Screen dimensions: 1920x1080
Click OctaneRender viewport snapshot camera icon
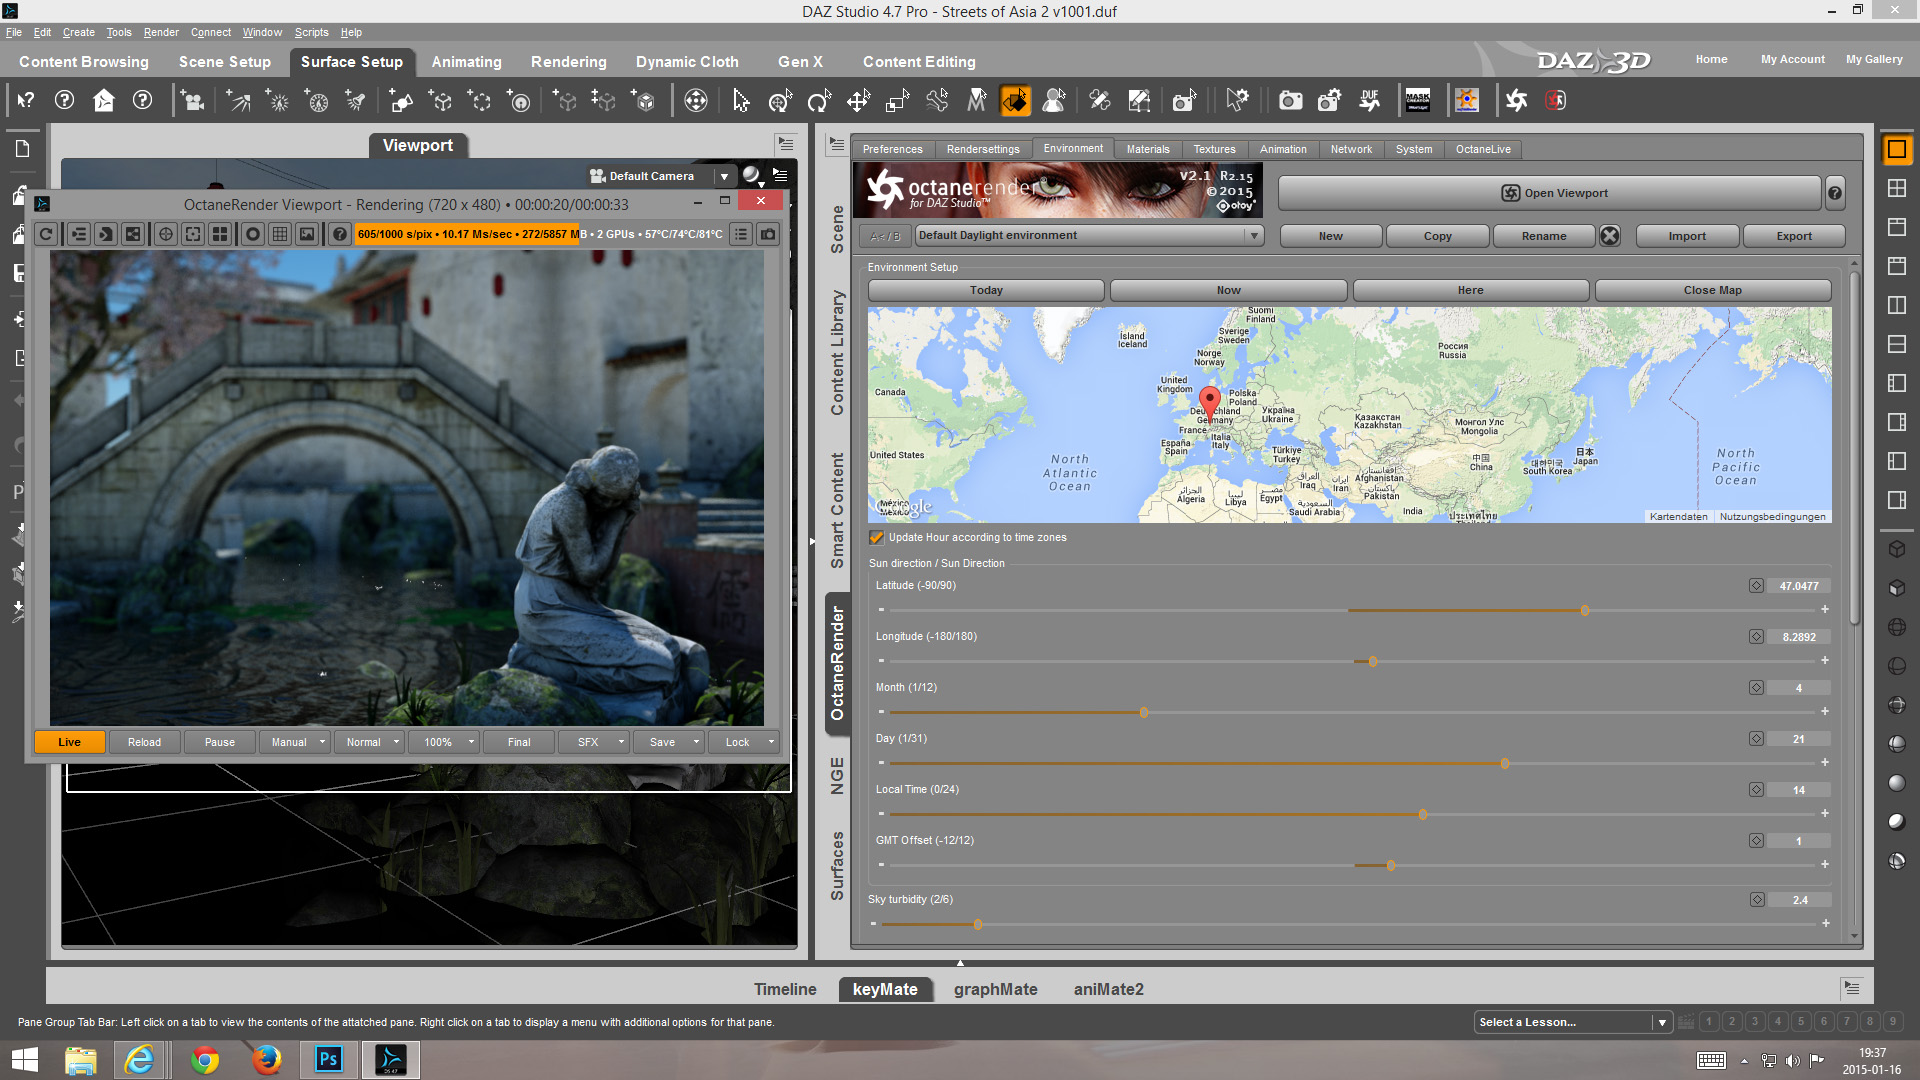pos(768,234)
